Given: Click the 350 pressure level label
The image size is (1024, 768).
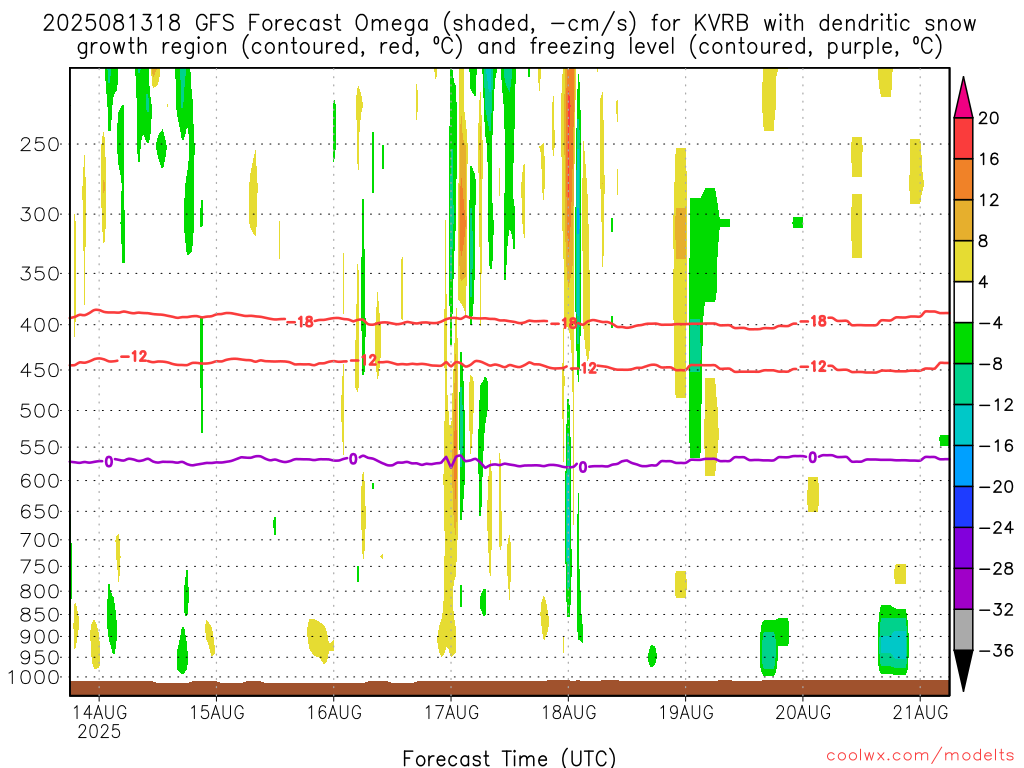Looking at the screenshot, I should click(x=40, y=274).
